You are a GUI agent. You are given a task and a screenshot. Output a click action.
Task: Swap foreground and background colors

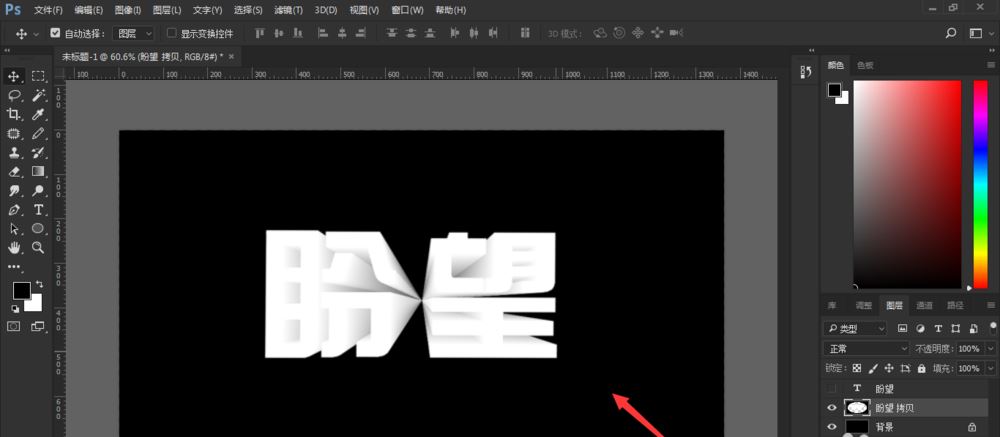click(40, 283)
